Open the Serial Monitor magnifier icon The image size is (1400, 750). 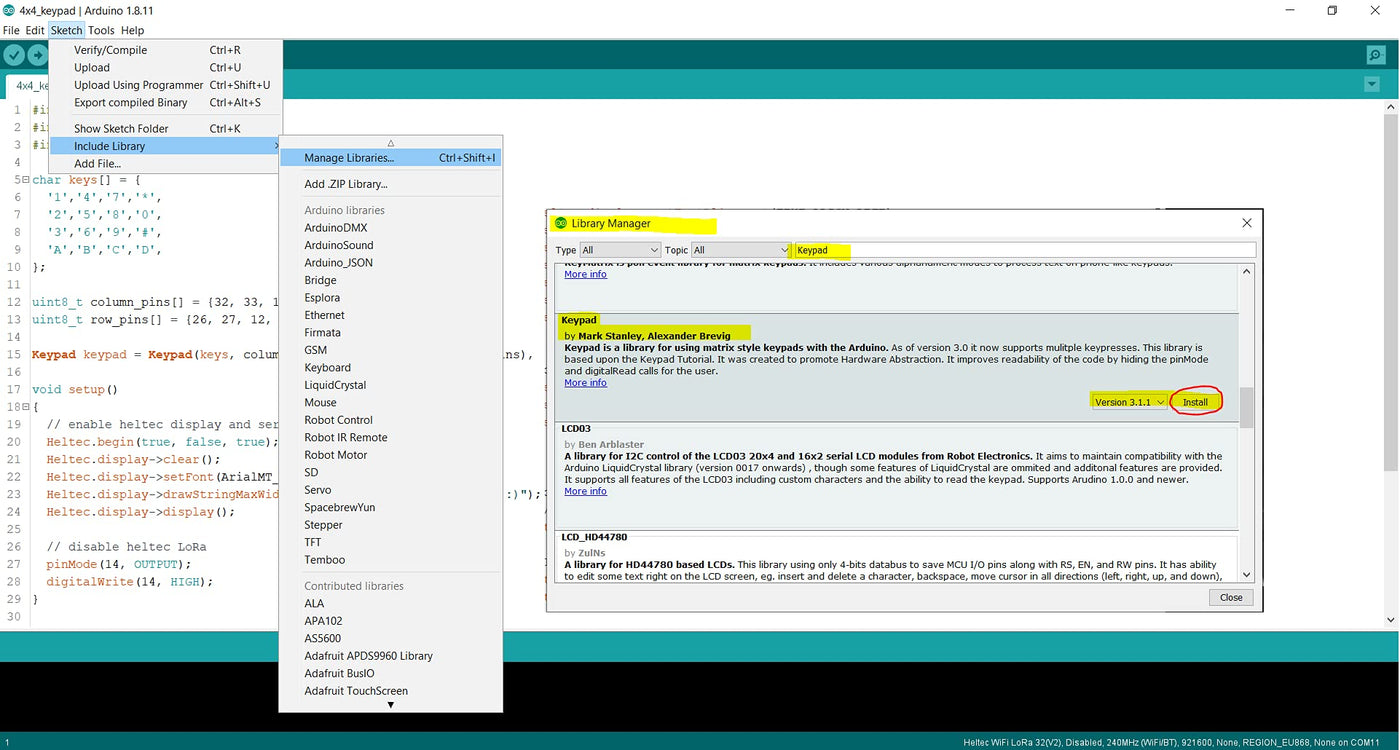coord(1376,55)
